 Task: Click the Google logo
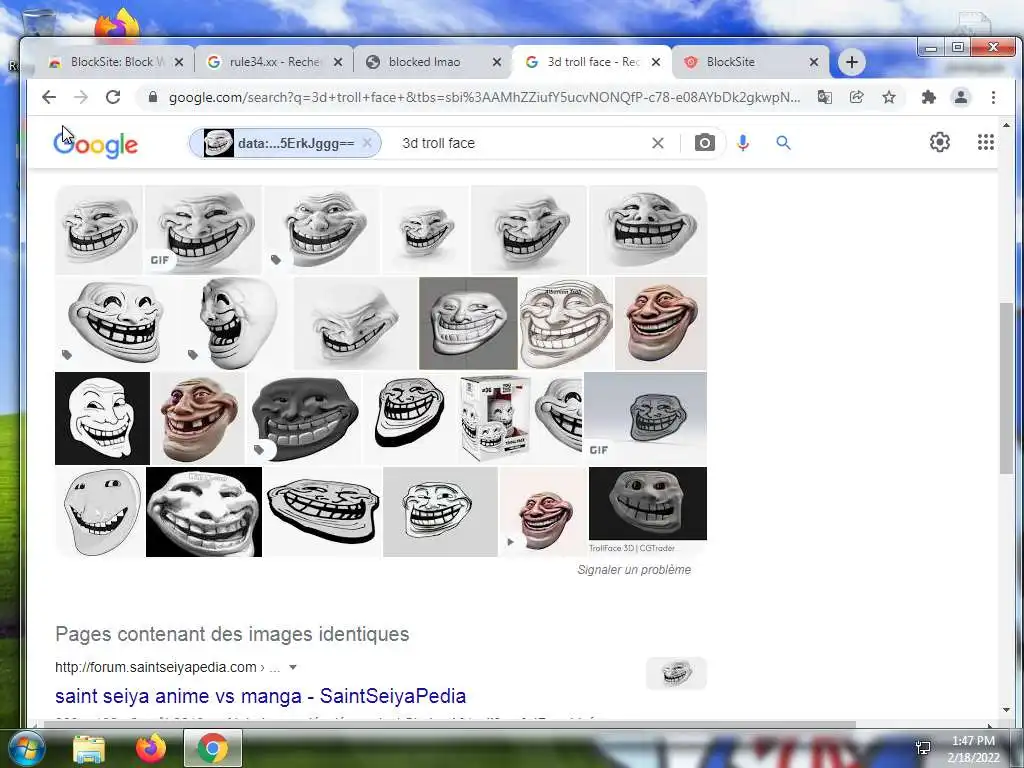coord(95,144)
